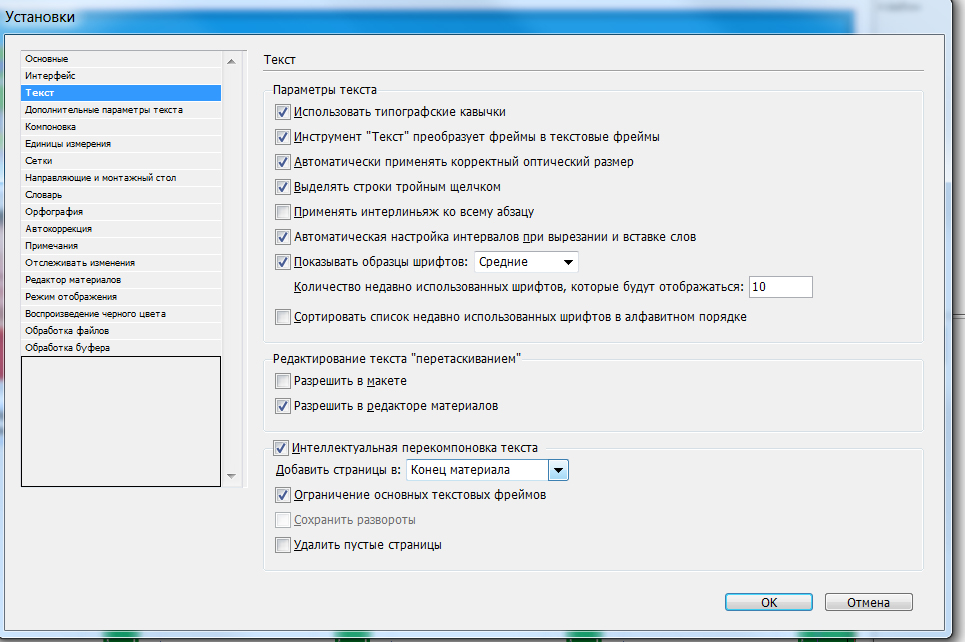
Task: Select Словарь category
Action: [x=121, y=195]
